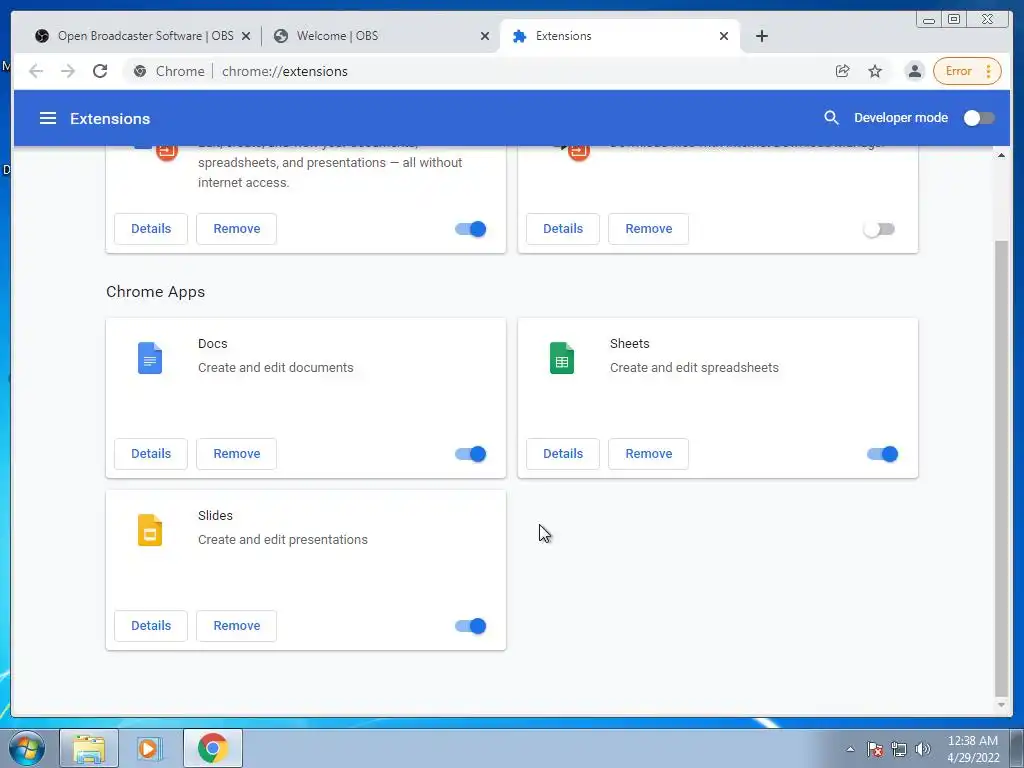
Task: Open the Windows Start menu
Action: pos(27,748)
